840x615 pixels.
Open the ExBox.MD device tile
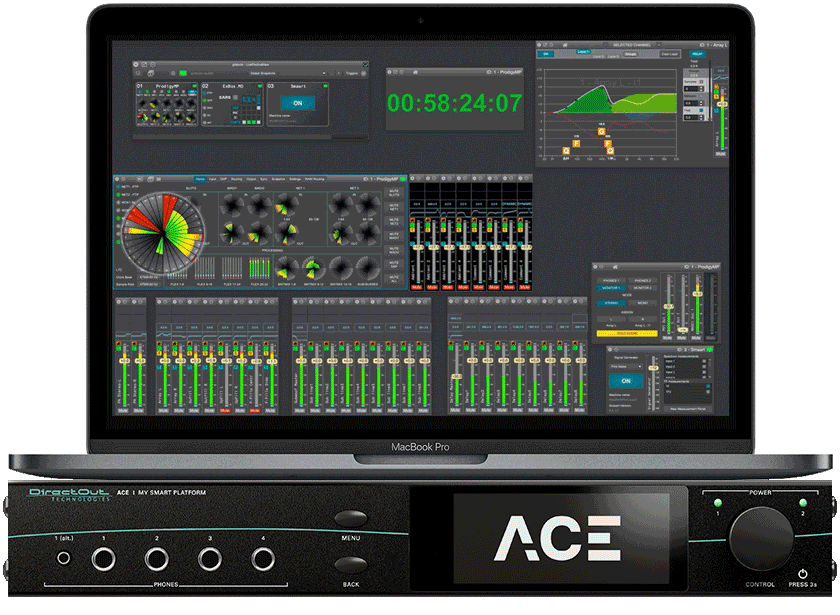232,104
